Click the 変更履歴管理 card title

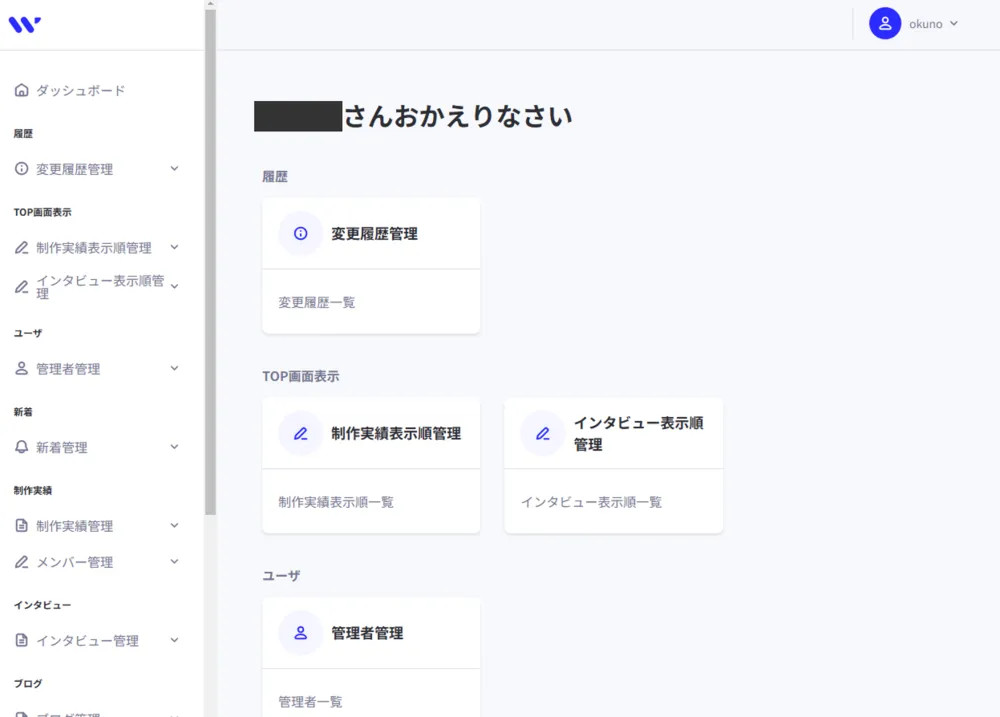[374, 233]
